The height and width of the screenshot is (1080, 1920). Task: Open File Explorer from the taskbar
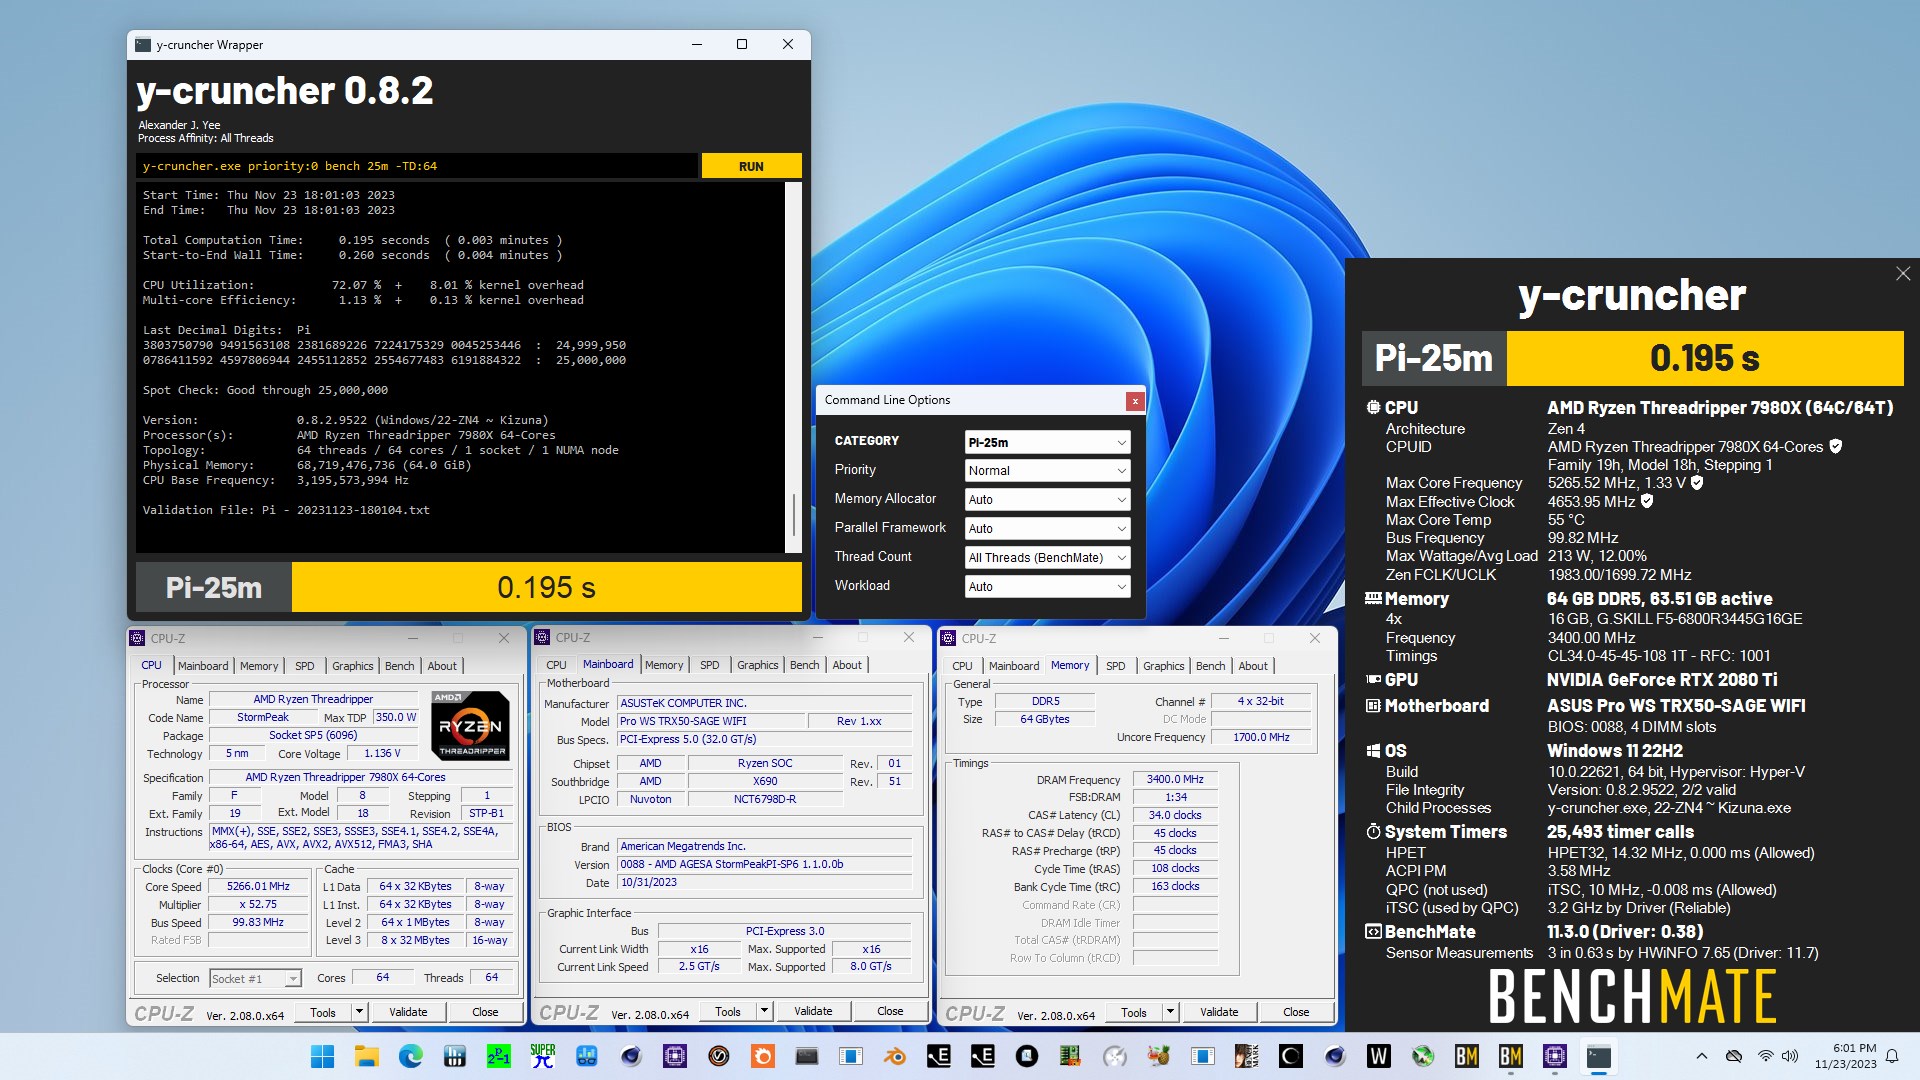[x=366, y=1056]
